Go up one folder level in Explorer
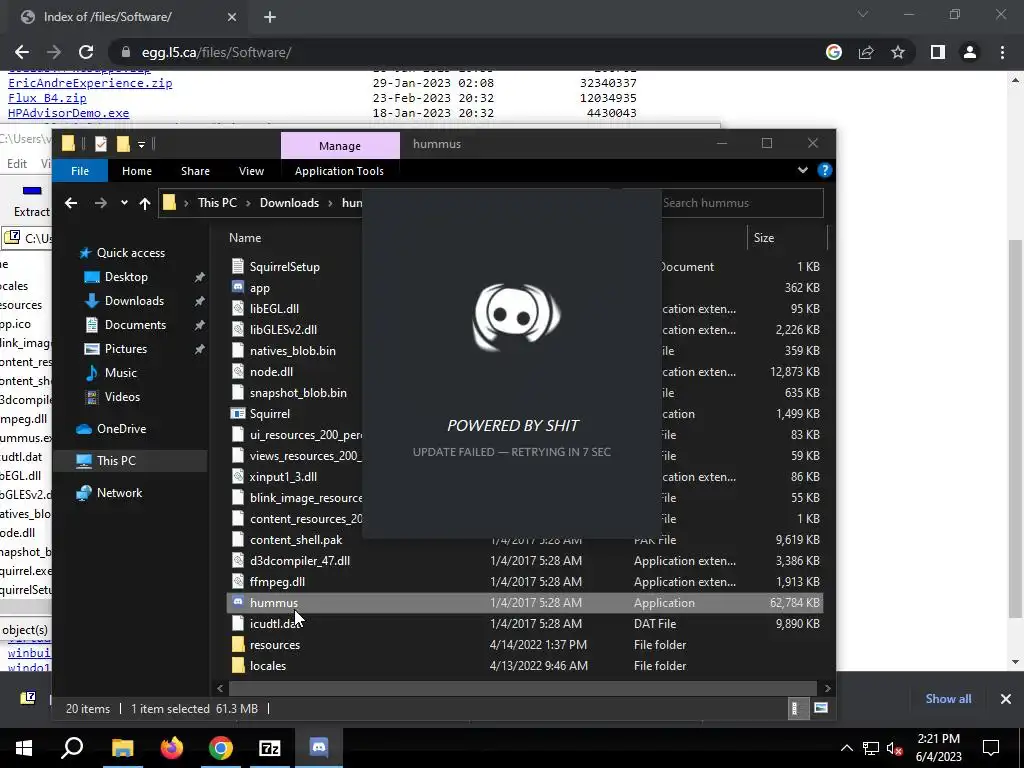 [145, 203]
